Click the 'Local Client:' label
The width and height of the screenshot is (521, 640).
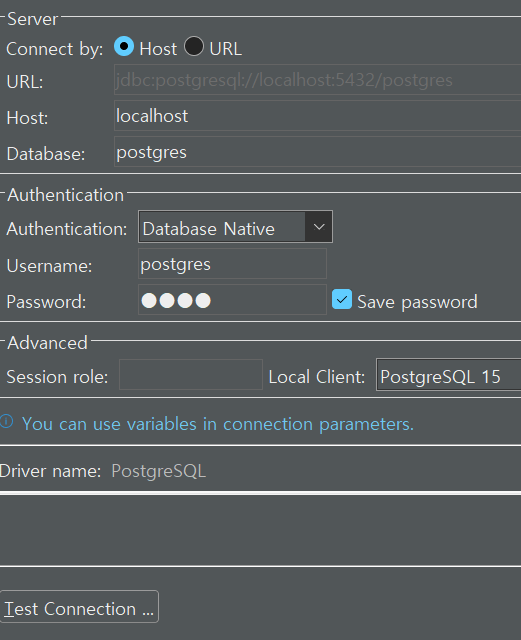pyautogui.click(x=316, y=377)
